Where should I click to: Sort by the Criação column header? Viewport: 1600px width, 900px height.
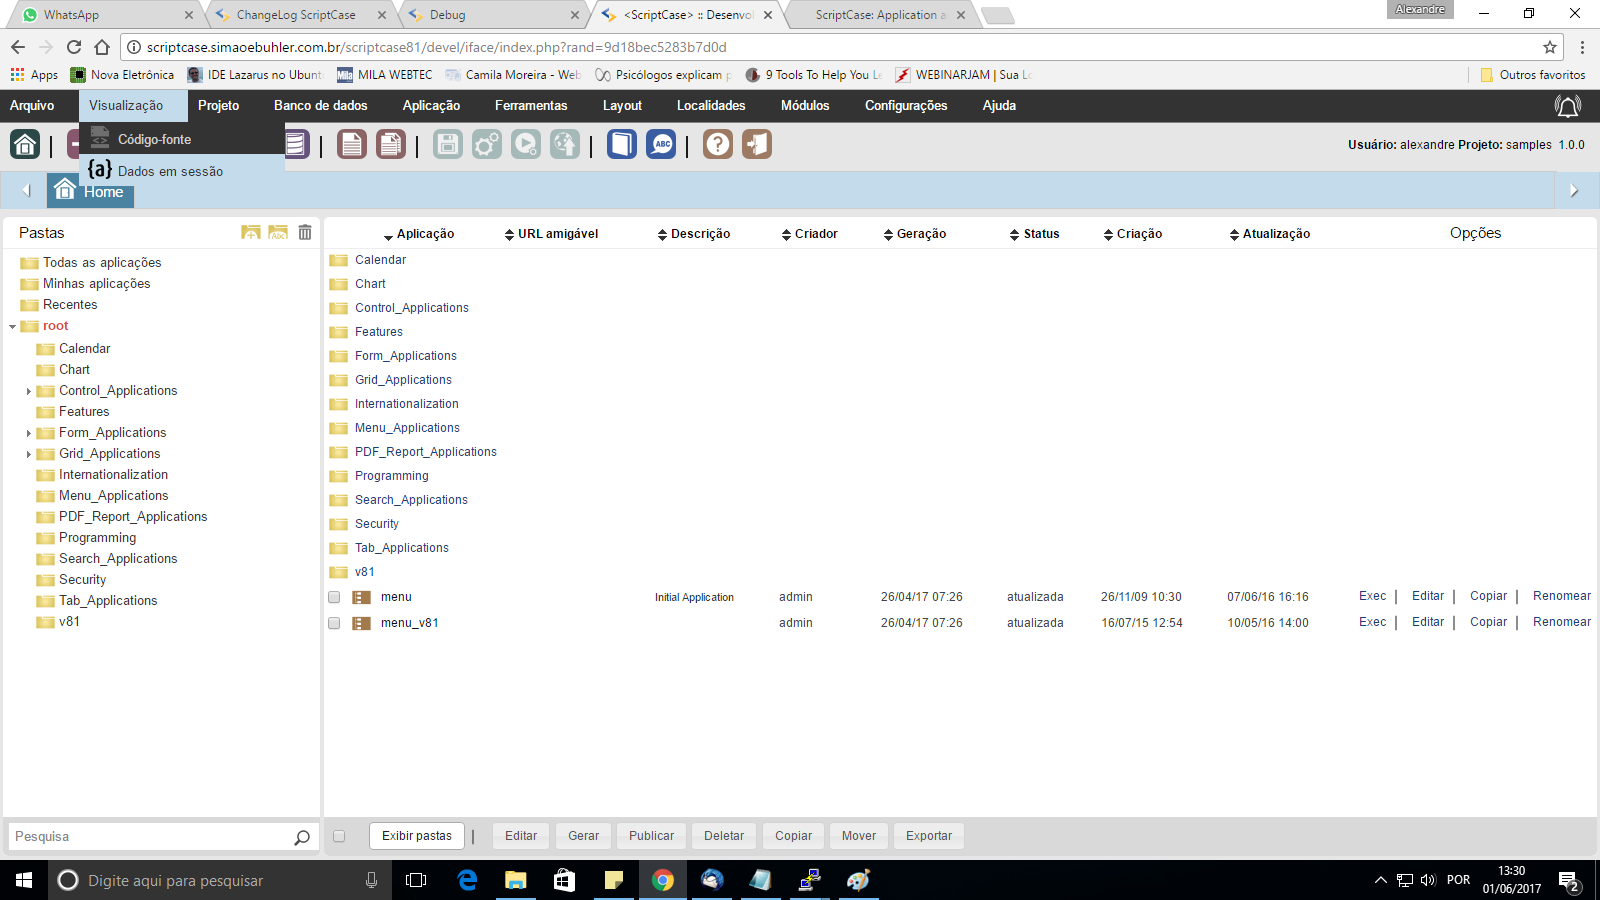tap(1138, 234)
